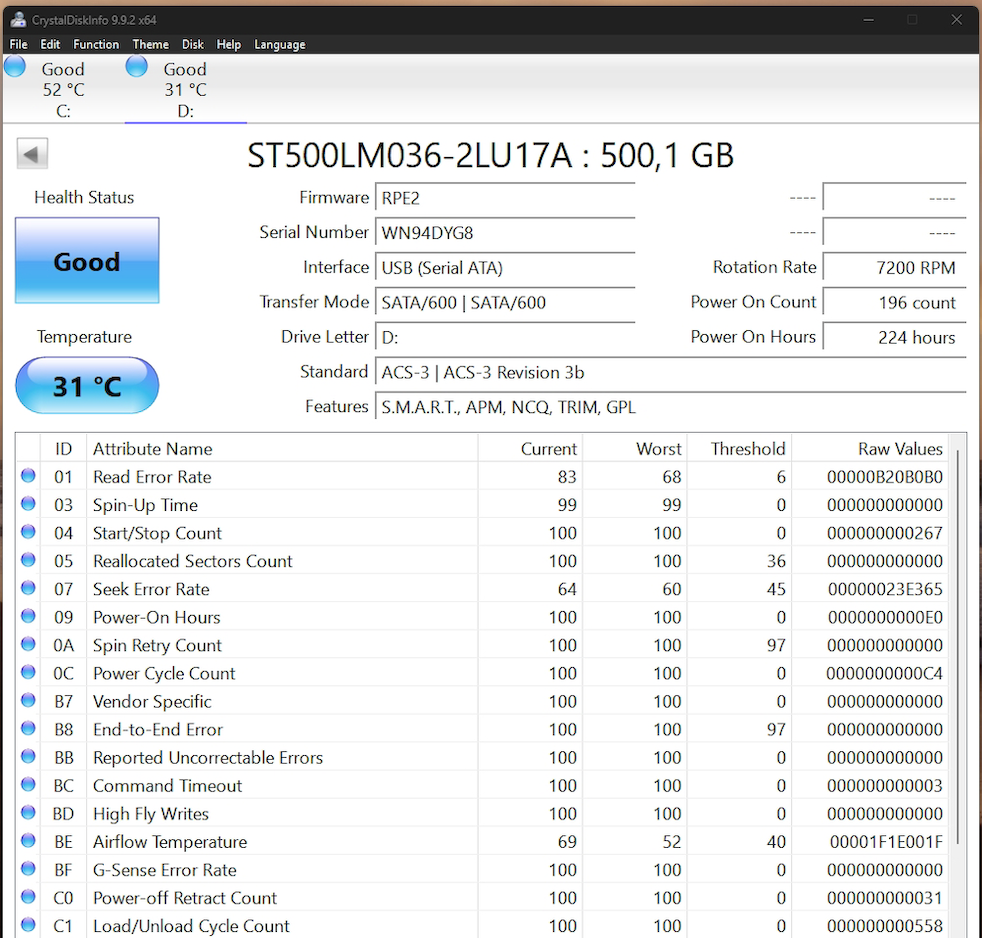Open the Disk menu

[193, 44]
